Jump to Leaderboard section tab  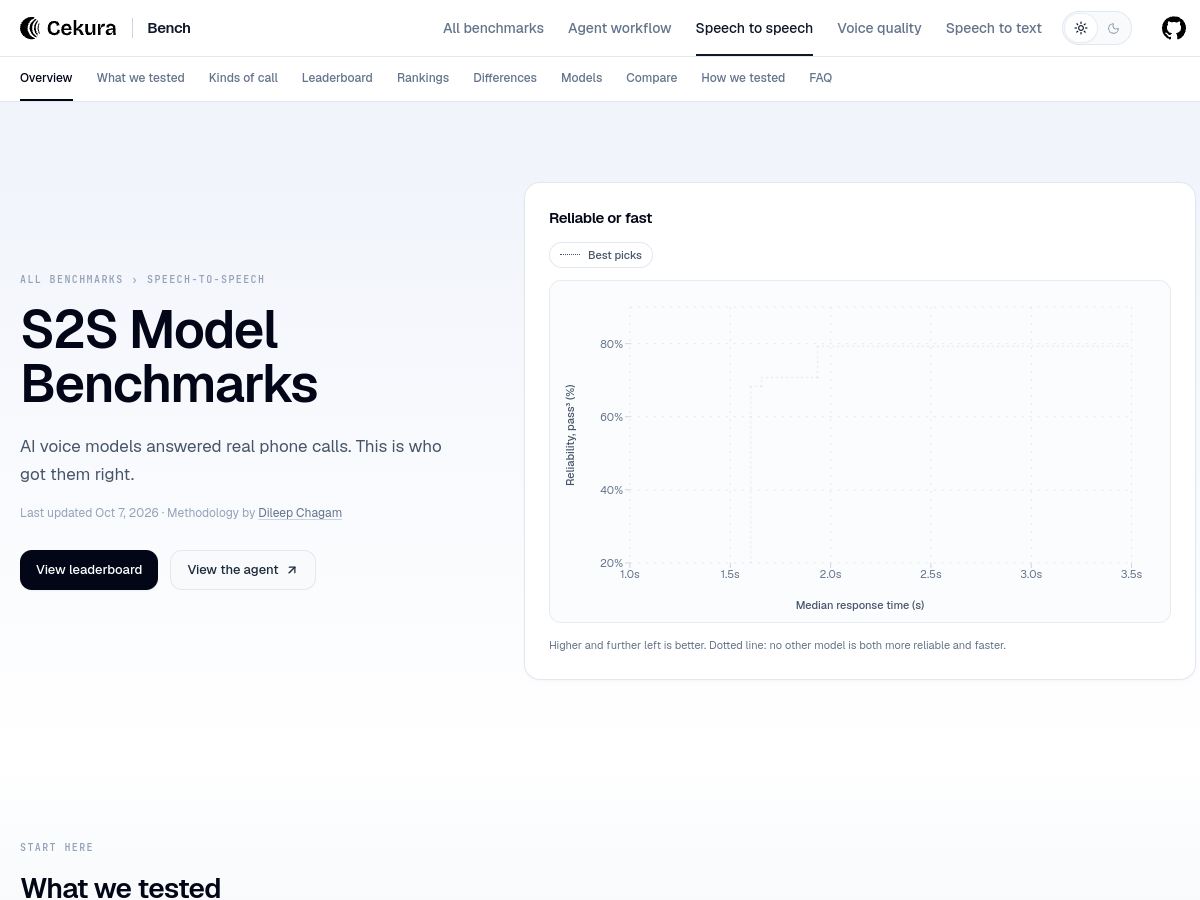[x=337, y=78]
